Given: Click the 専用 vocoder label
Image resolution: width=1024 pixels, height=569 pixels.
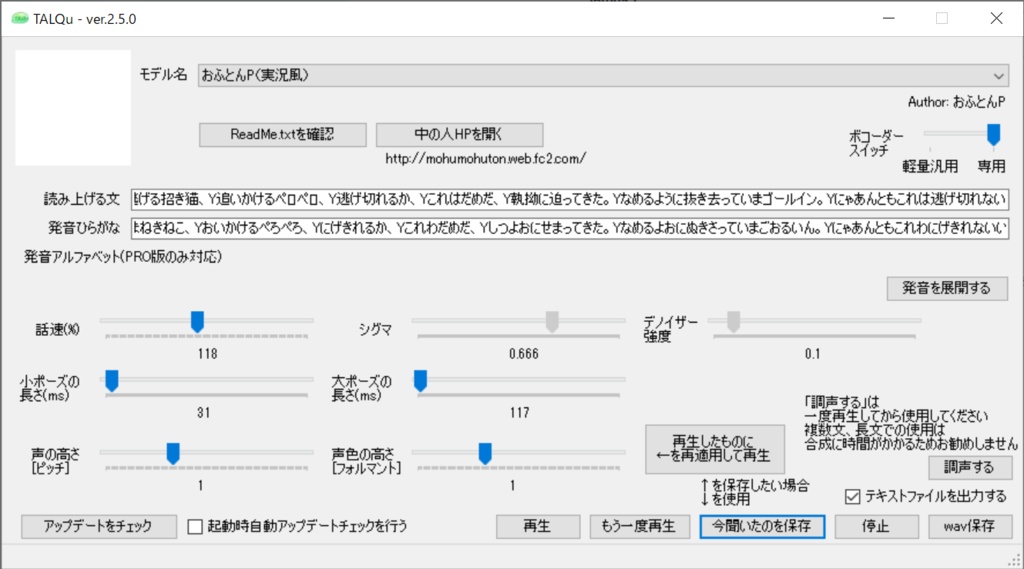Looking at the screenshot, I should pos(991,166).
